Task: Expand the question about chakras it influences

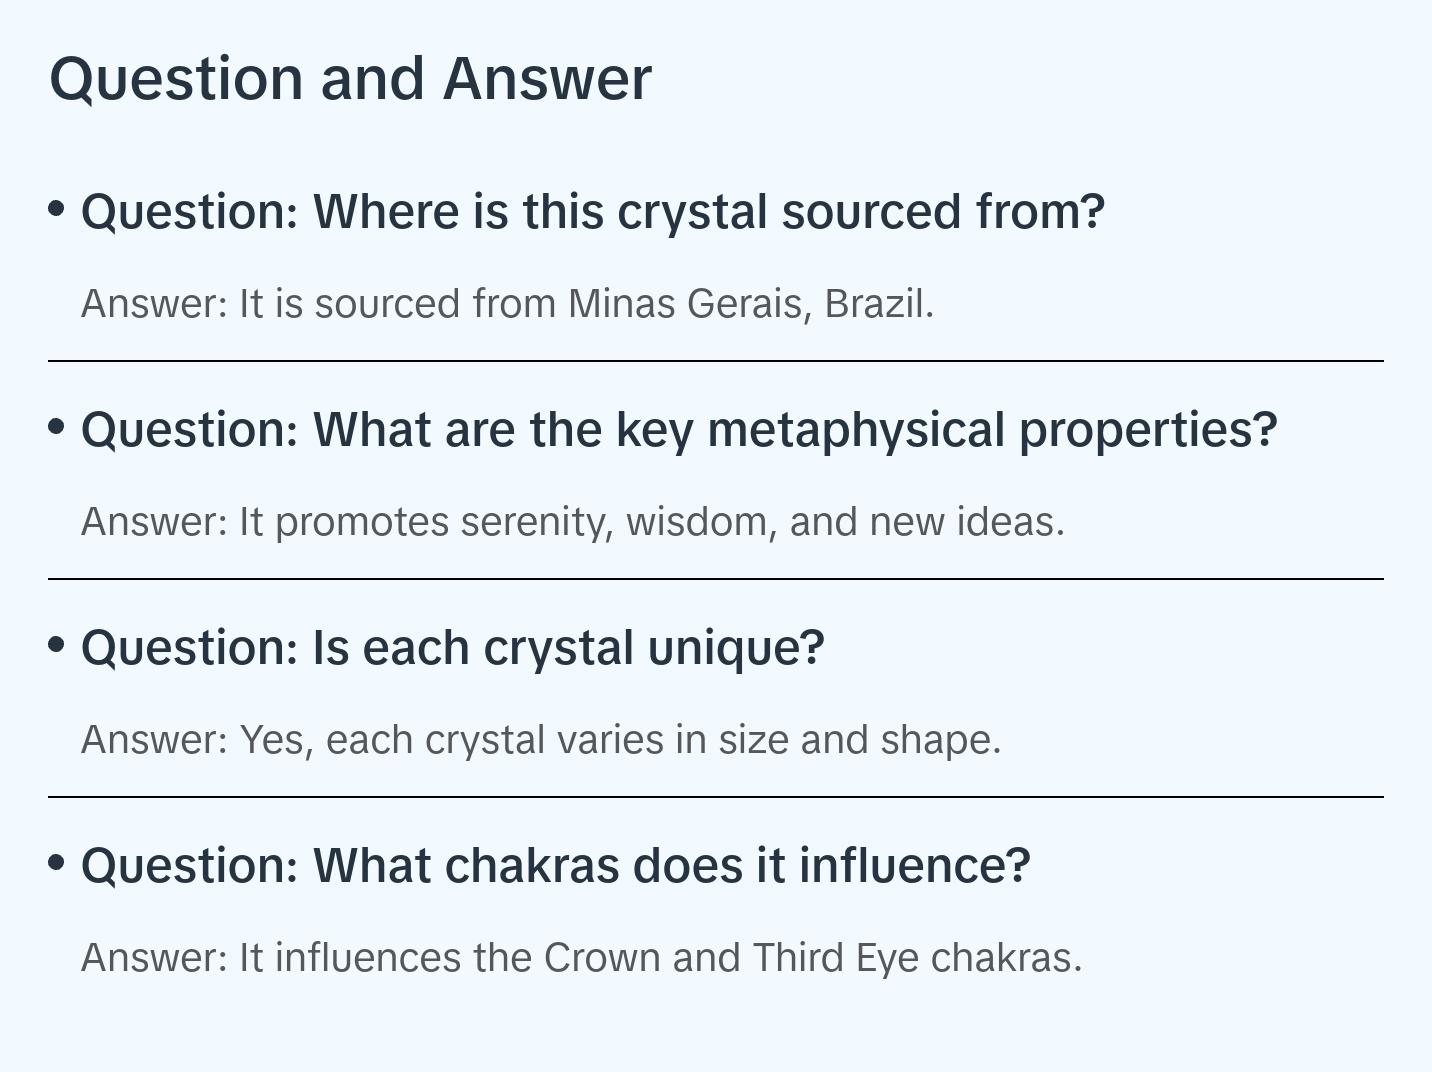Action: point(555,866)
